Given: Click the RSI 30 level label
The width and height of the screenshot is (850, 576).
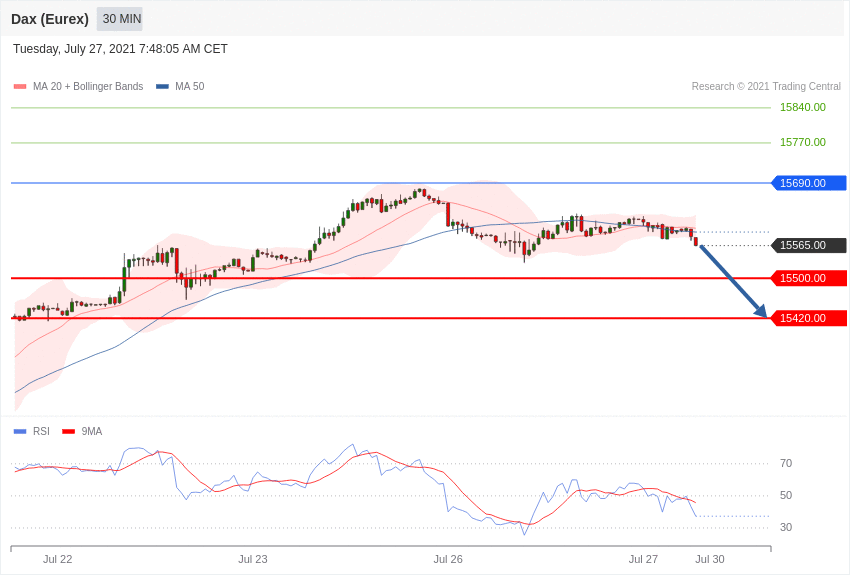Looking at the screenshot, I should click(786, 527).
